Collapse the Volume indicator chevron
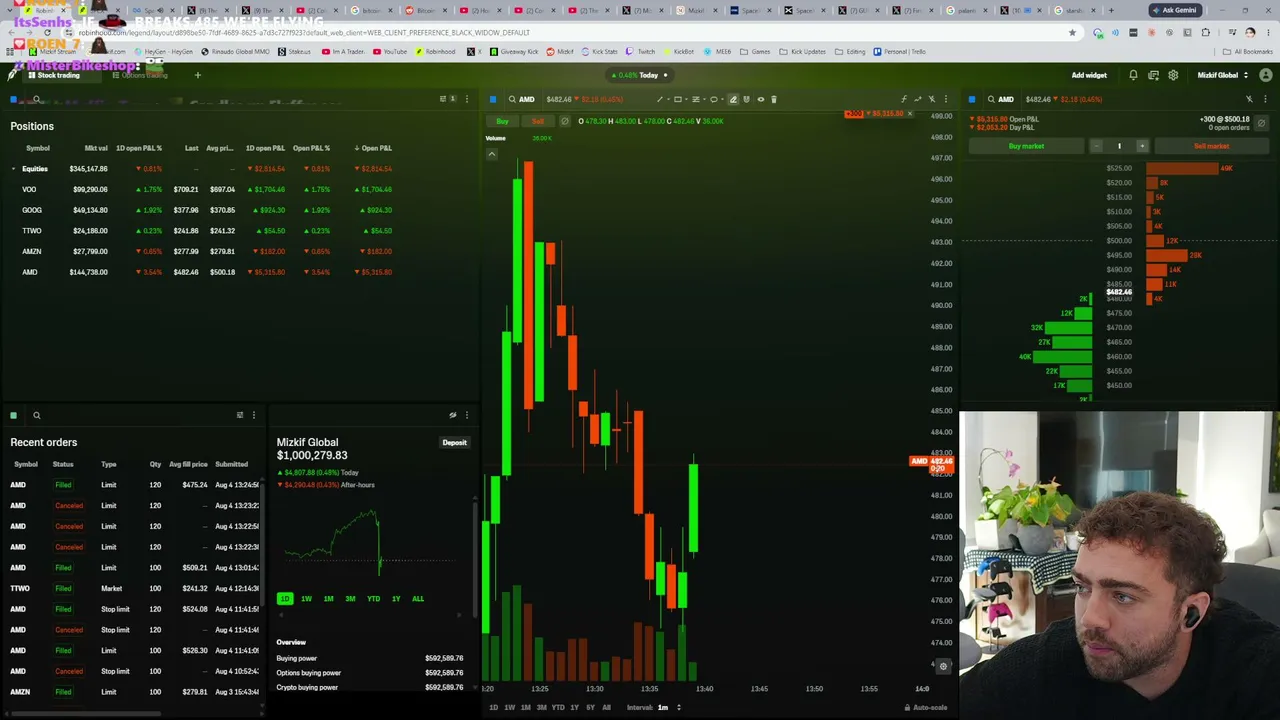Image resolution: width=1280 pixels, height=720 pixels. pyautogui.click(x=491, y=154)
